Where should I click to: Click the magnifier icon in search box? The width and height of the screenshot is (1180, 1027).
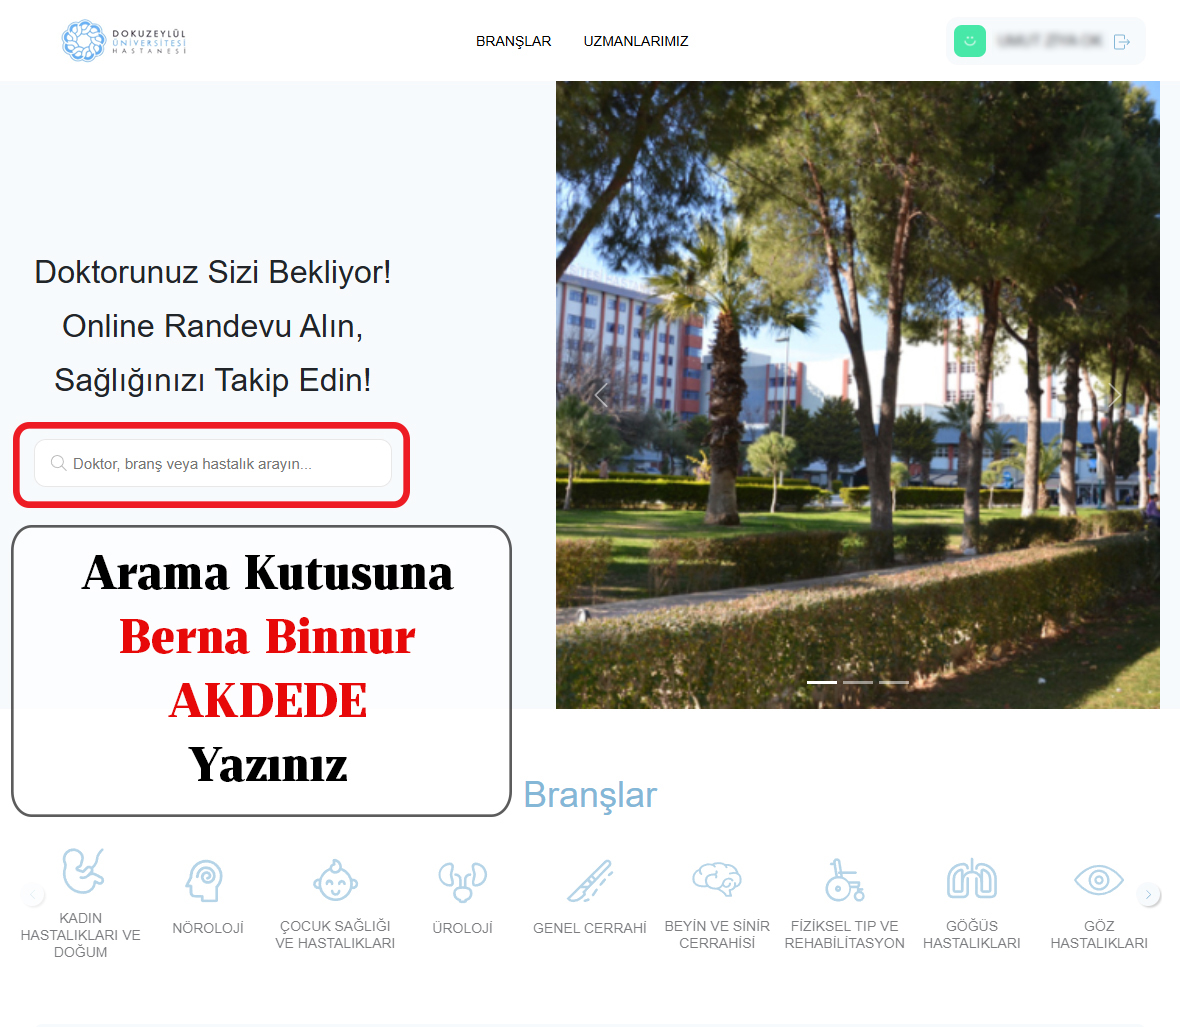(x=58, y=463)
